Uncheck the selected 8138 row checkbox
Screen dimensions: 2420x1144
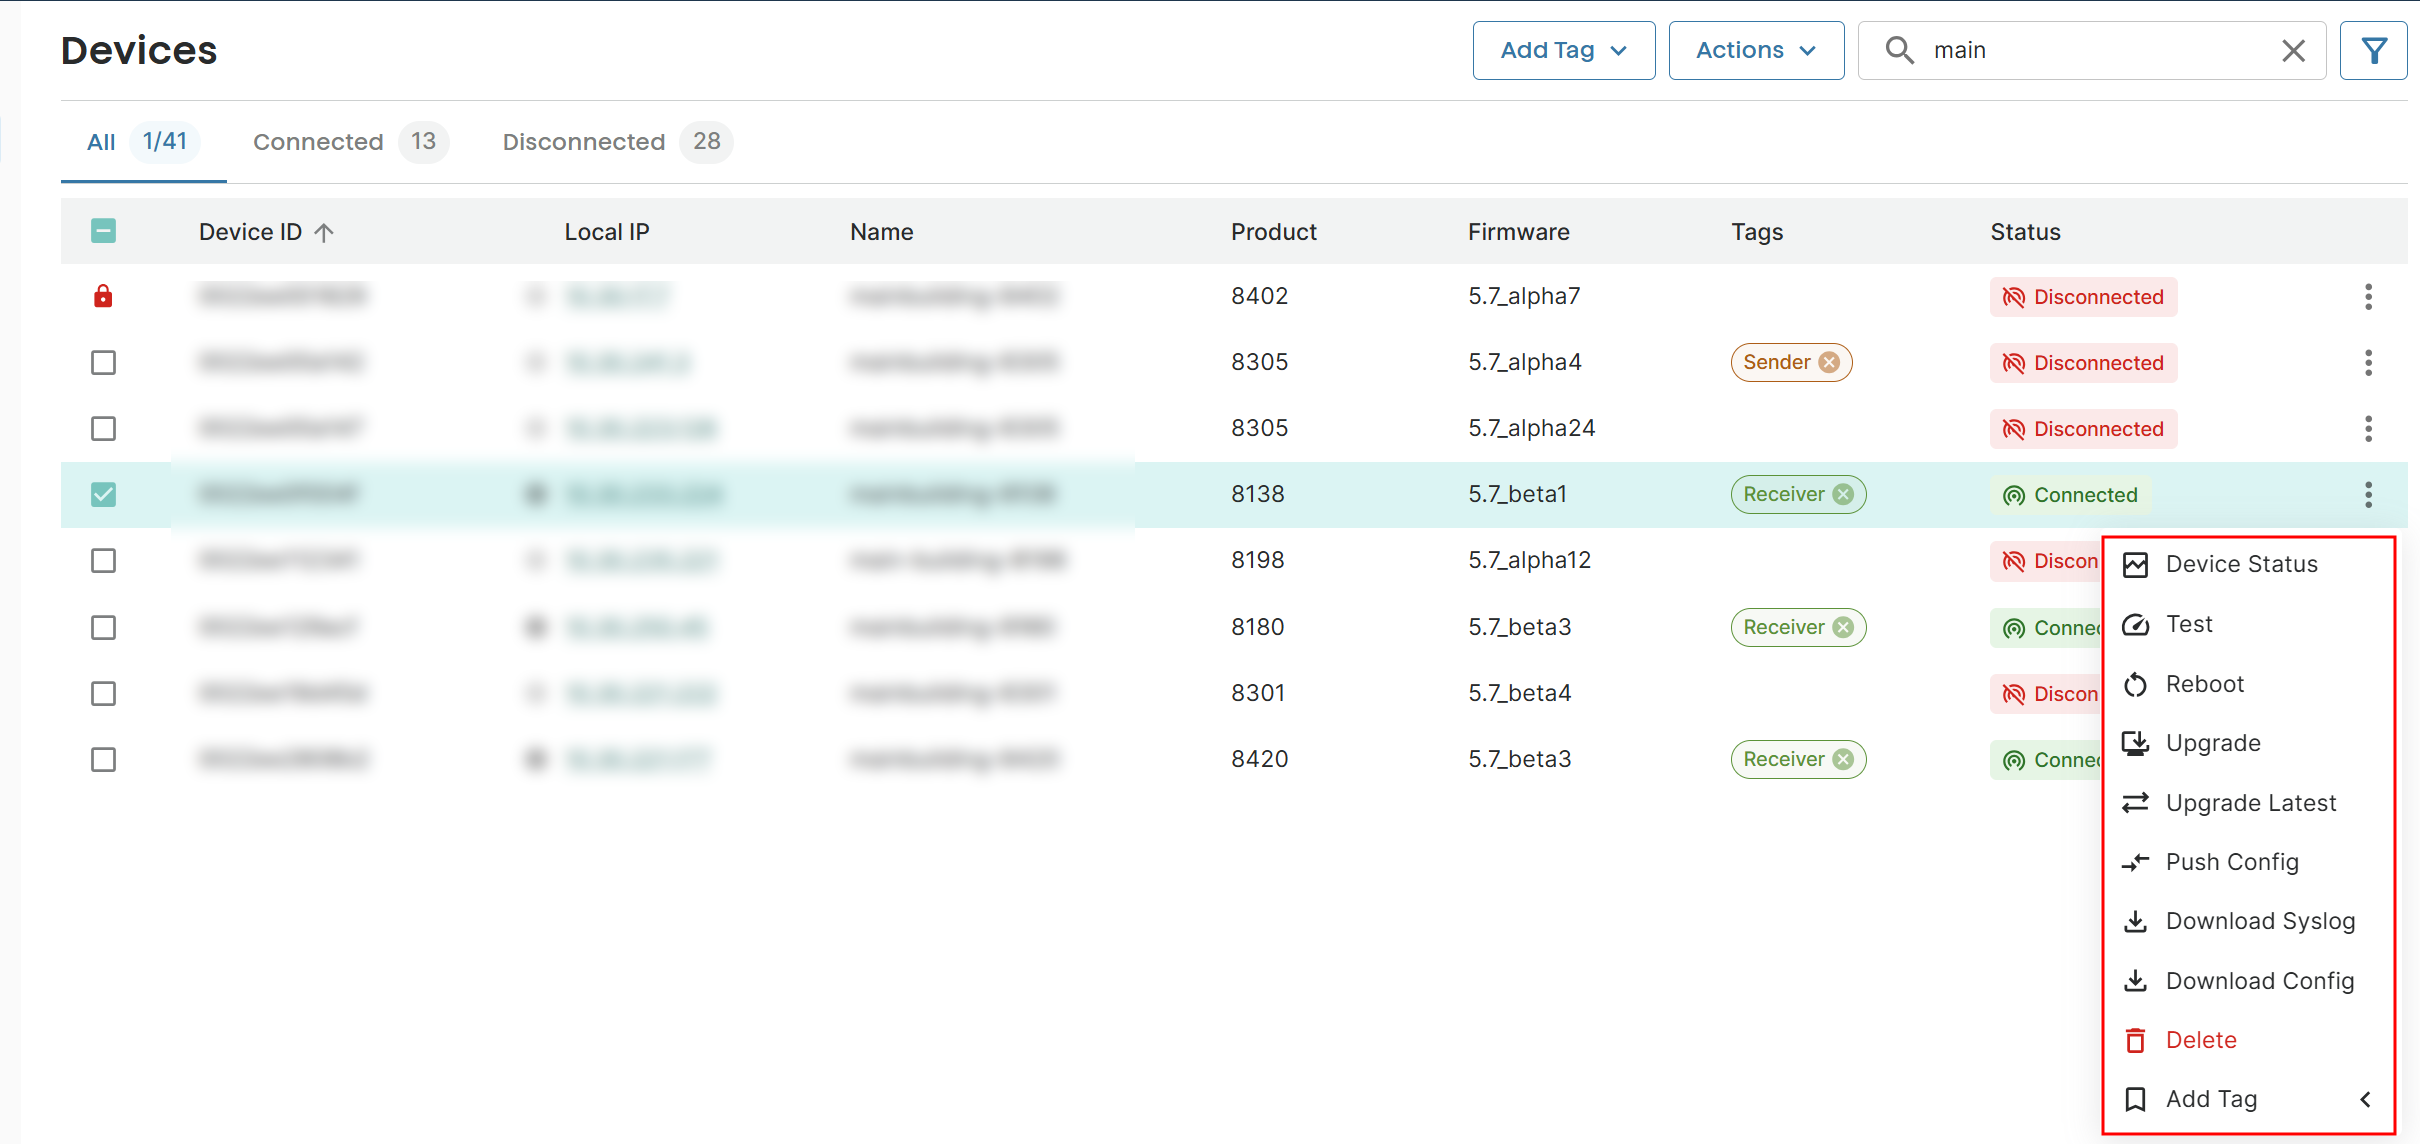click(103, 494)
